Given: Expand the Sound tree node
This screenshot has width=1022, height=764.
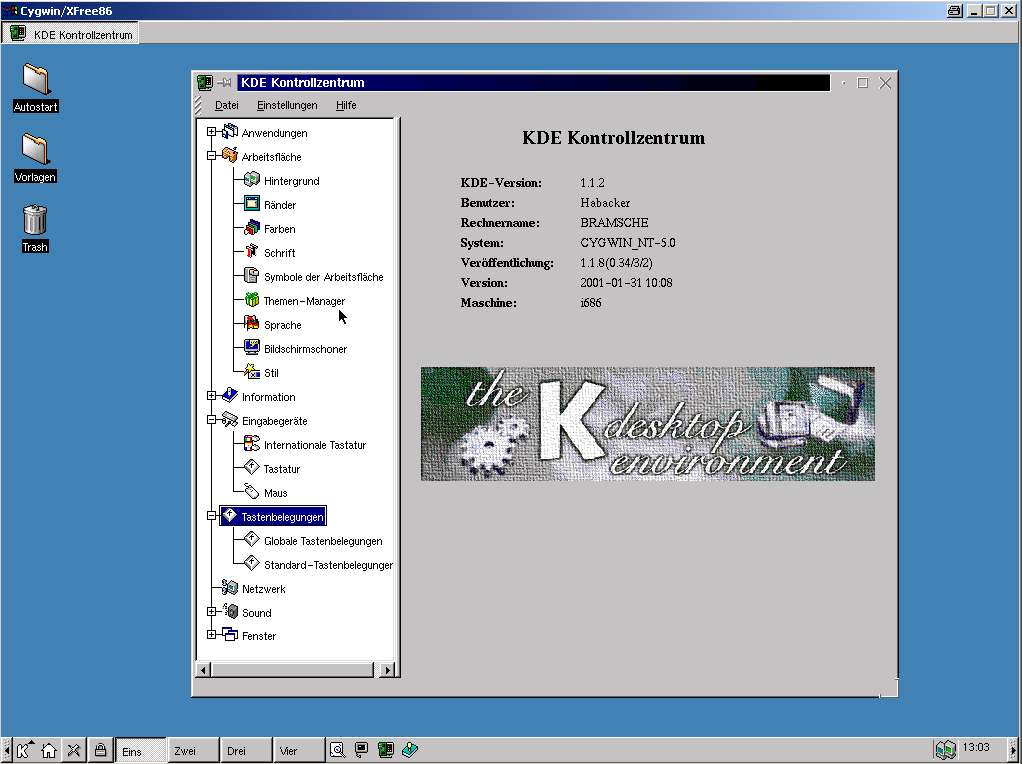Looking at the screenshot, I should [x=211, y=612].
